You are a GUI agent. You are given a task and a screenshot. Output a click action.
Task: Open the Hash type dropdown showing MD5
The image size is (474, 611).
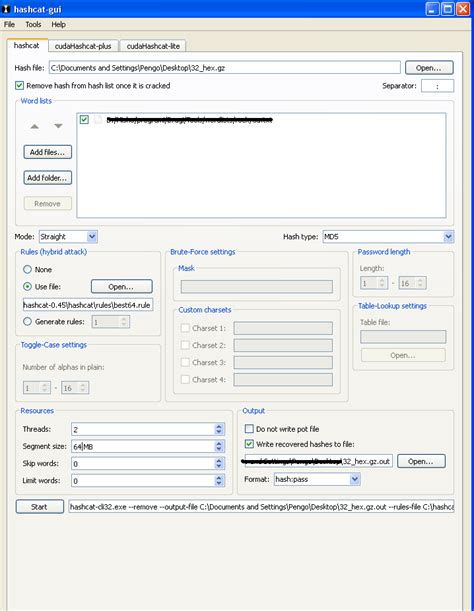coord(388,237)
